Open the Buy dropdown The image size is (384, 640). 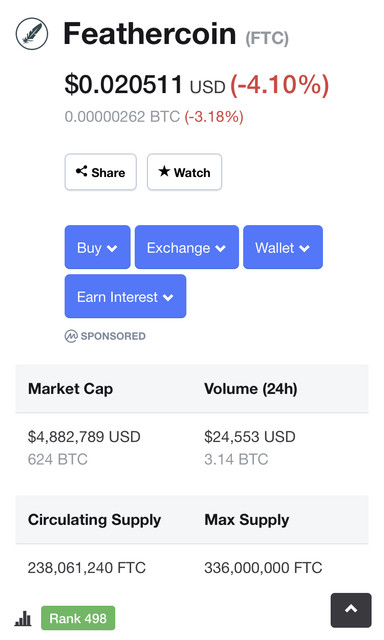click(98, 247)
